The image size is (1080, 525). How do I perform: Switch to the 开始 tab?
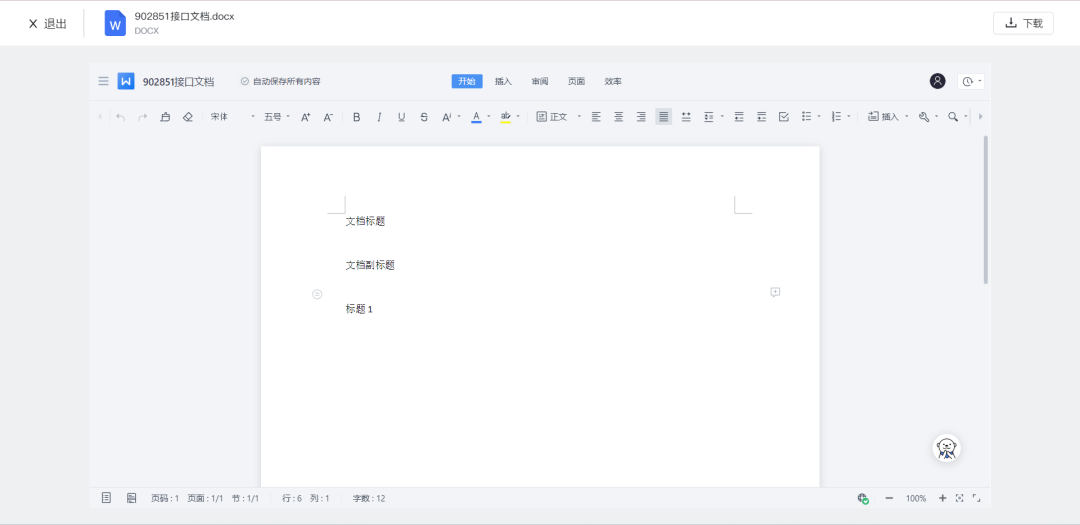(467, 81)
